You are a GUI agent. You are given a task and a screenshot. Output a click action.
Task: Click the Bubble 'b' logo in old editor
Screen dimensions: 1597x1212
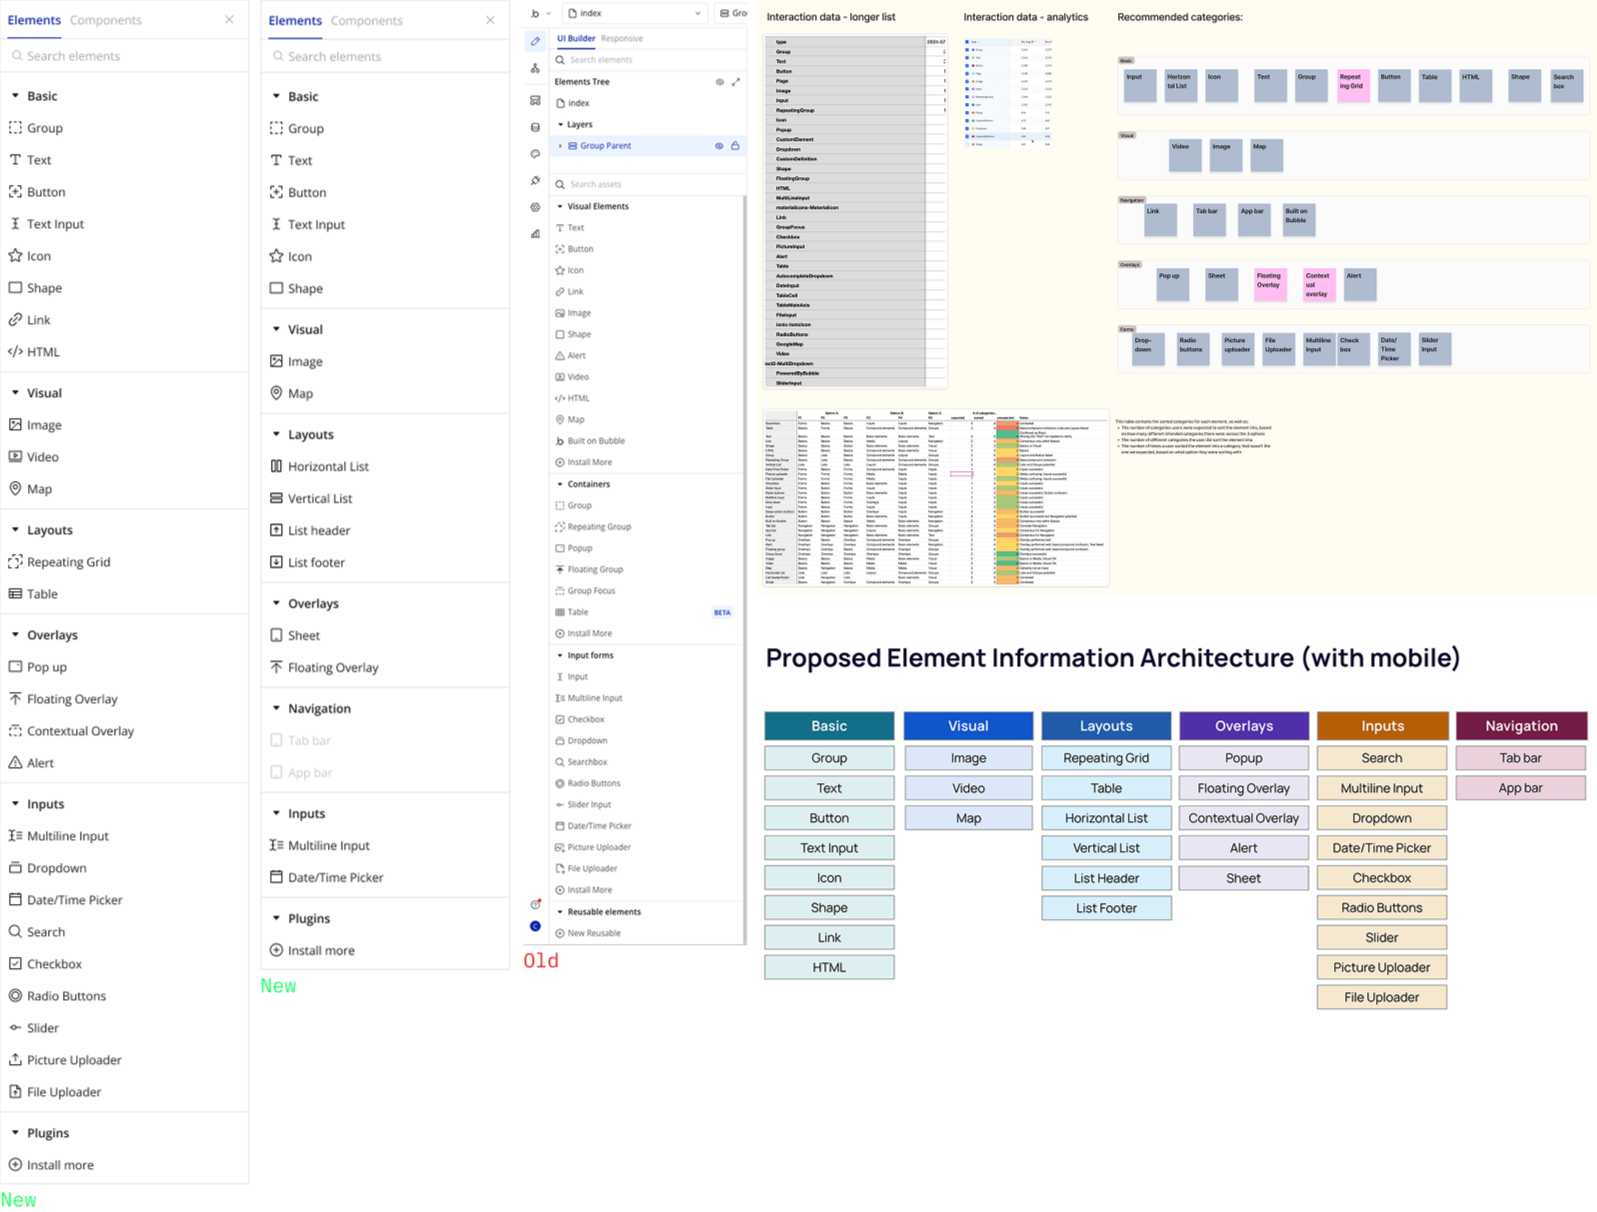pos(535,14)
